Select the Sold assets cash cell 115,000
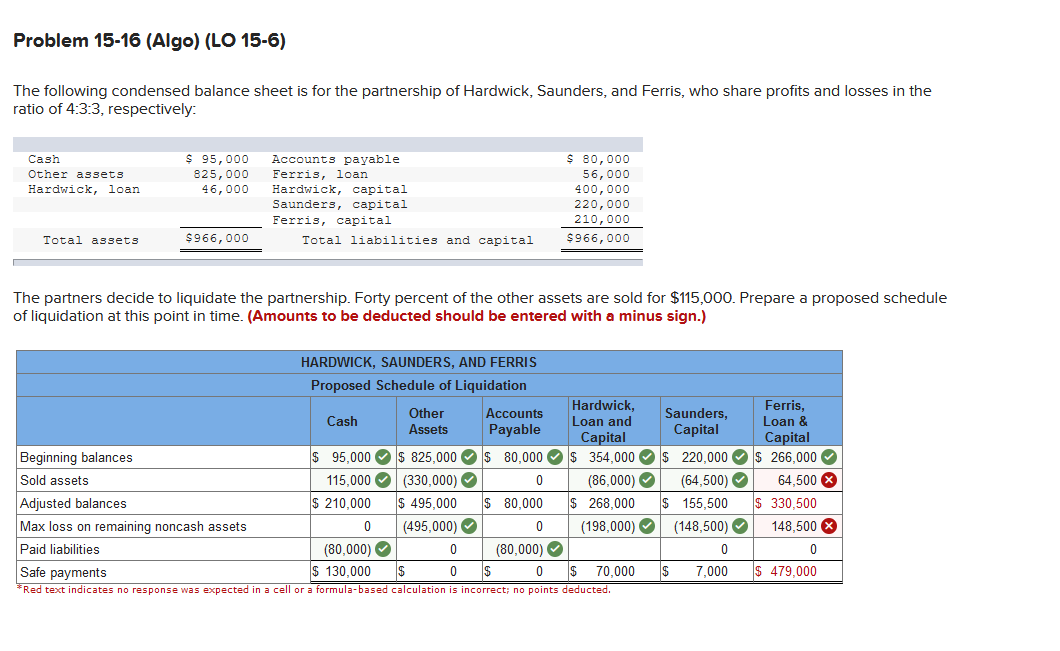1060x651 pixels. point(353,481)
